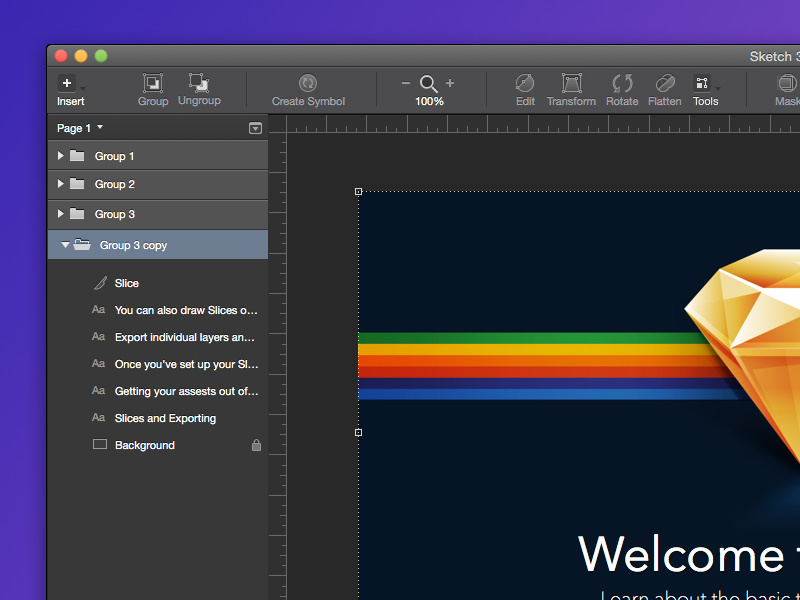Click the Flatten tool icon
Screen dimensions: 800x600
665,83
